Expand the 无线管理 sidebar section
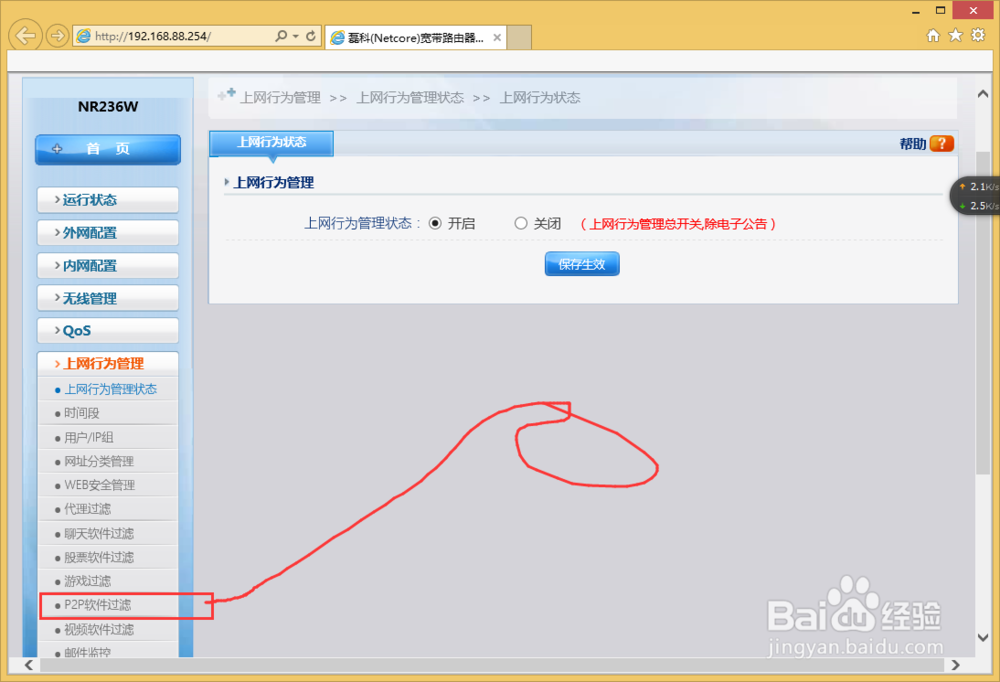 [x=107, y=297]
